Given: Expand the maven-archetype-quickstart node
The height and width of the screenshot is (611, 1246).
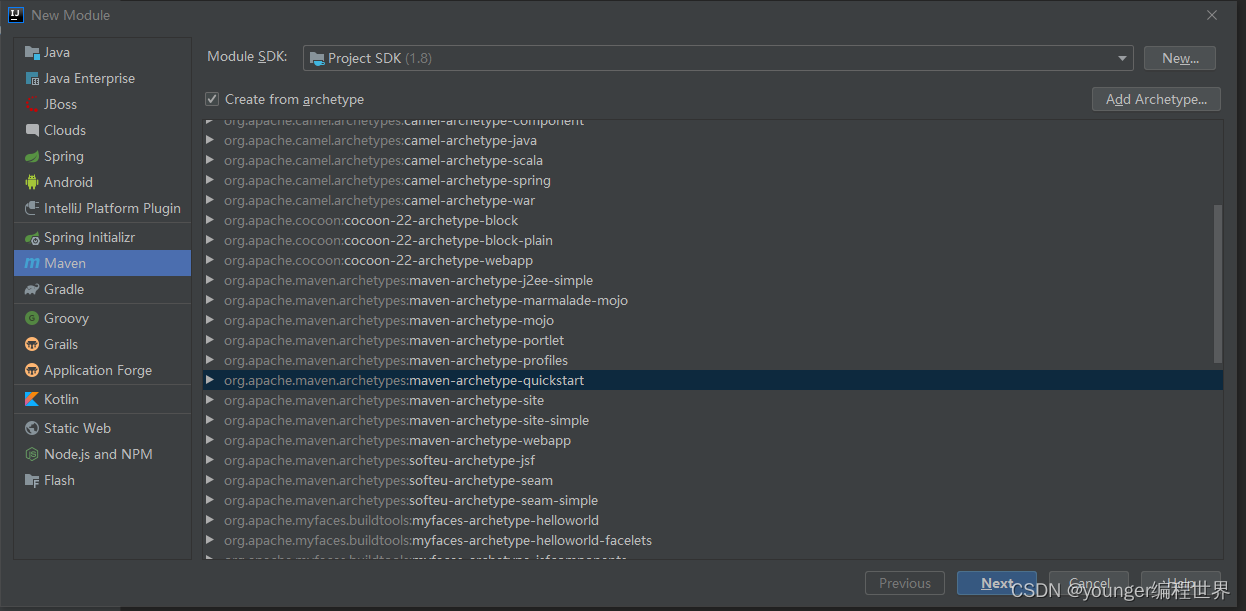Looking at the screenshot, I should point(210,380).
